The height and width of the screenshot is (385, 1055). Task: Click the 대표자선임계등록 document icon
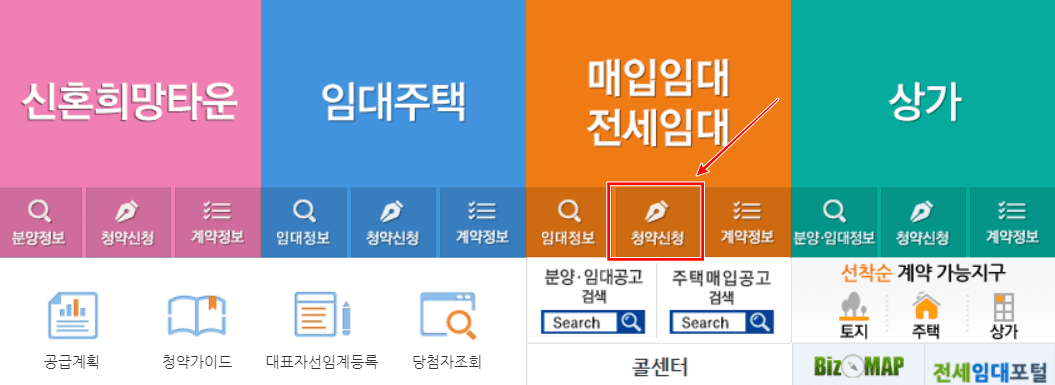pos(323,314)
